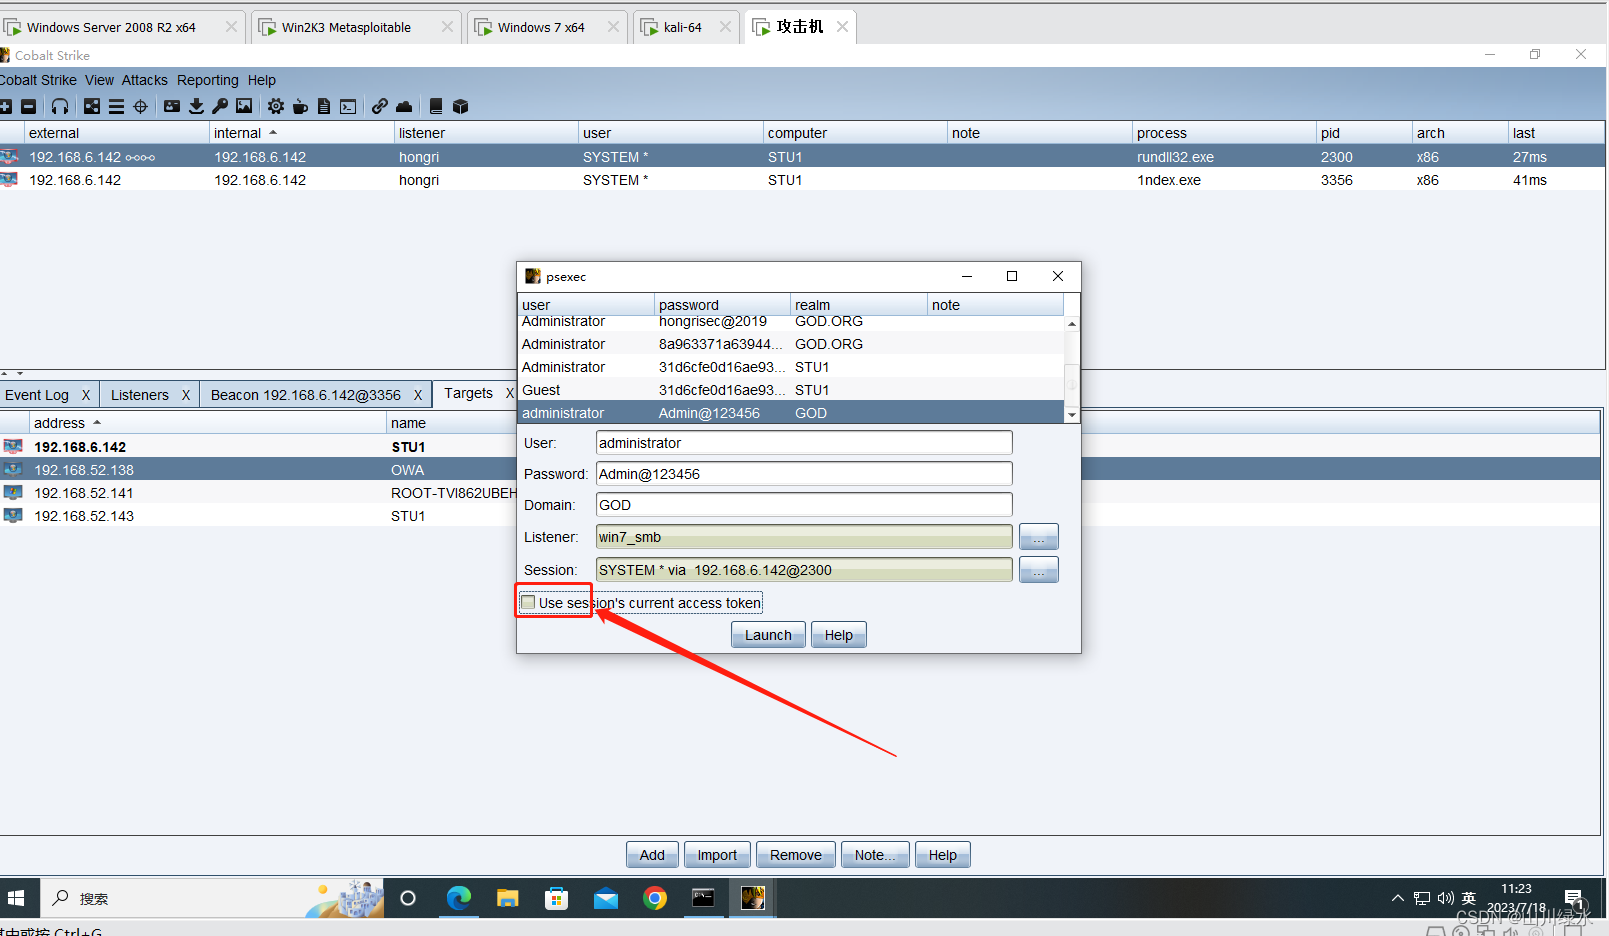Viewport: 1609px width, 936px height.
Task: Click into the Domain input field
Action: click(x=804, y=505)
